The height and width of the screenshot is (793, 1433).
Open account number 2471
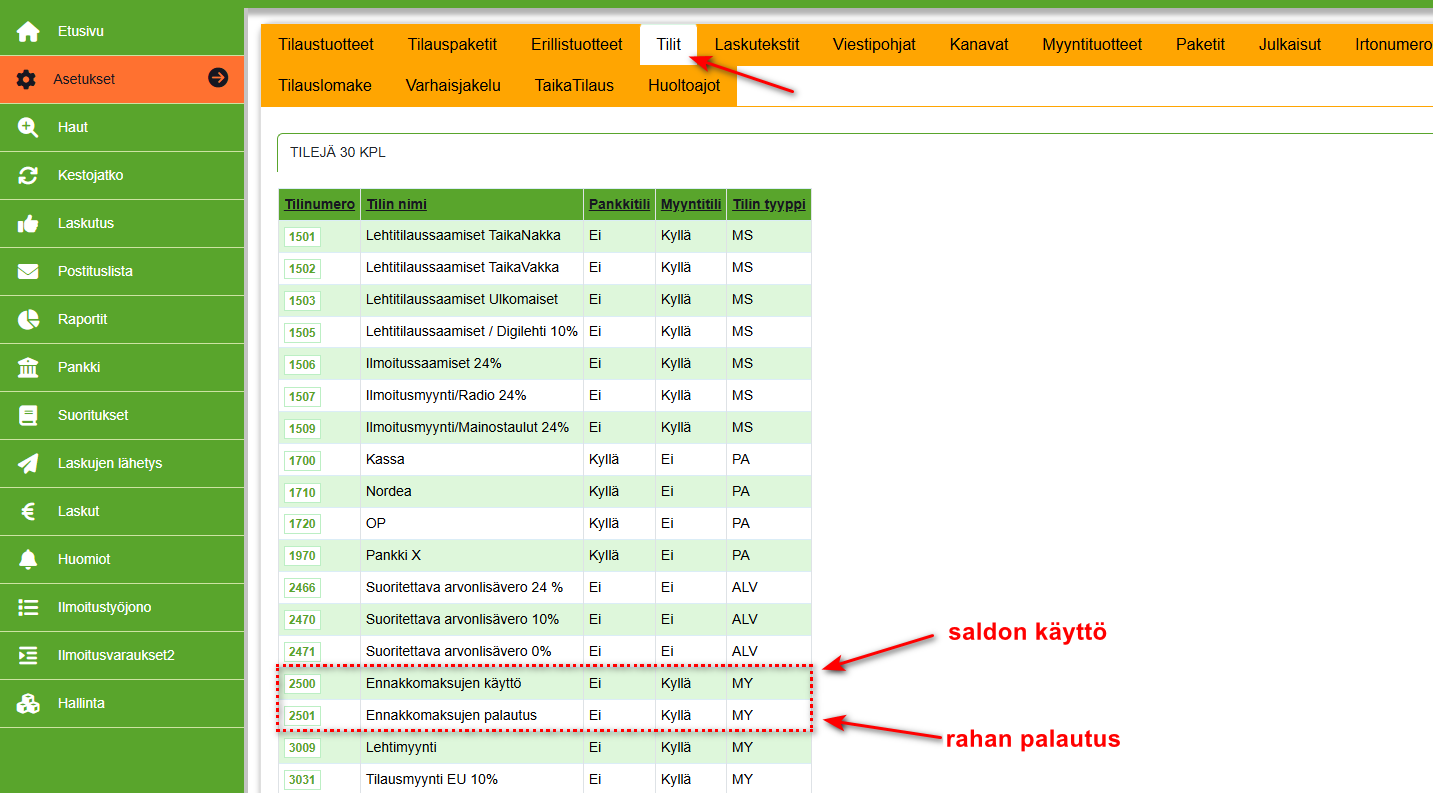(302, 651)
